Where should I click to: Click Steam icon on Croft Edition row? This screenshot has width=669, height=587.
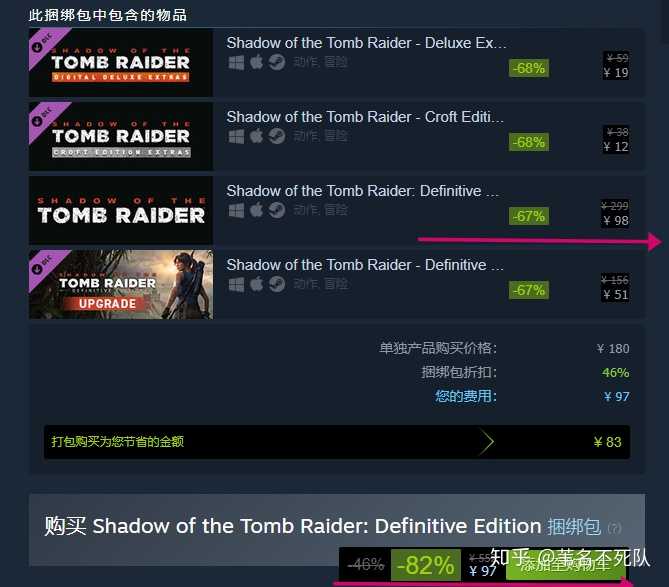point(277,137)
